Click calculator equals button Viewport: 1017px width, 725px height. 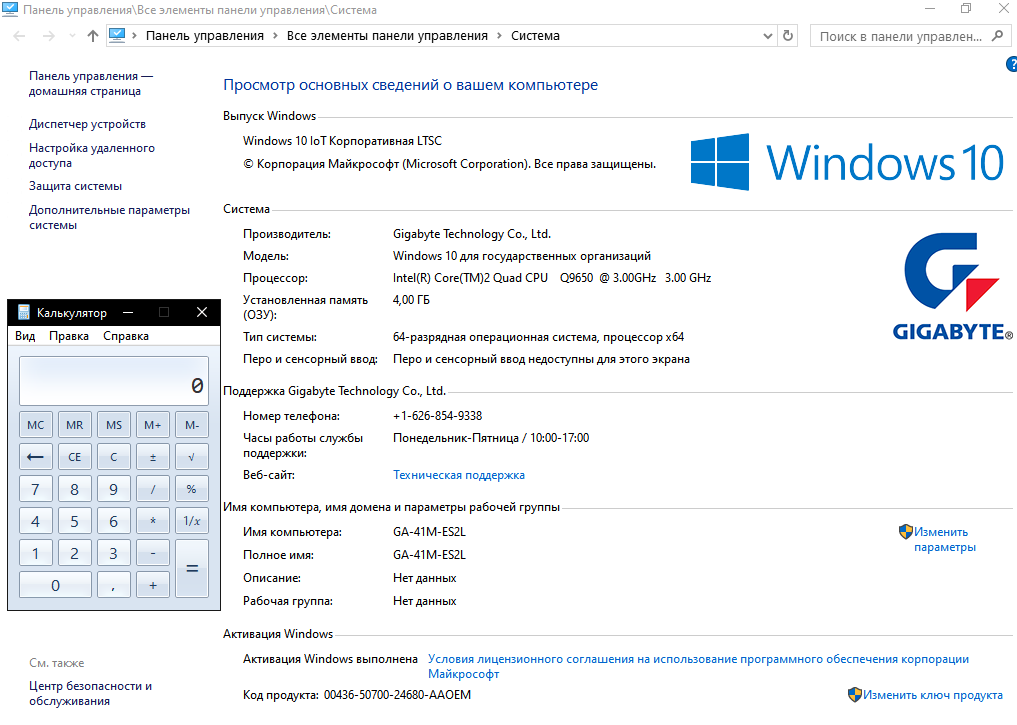point(192,569)
